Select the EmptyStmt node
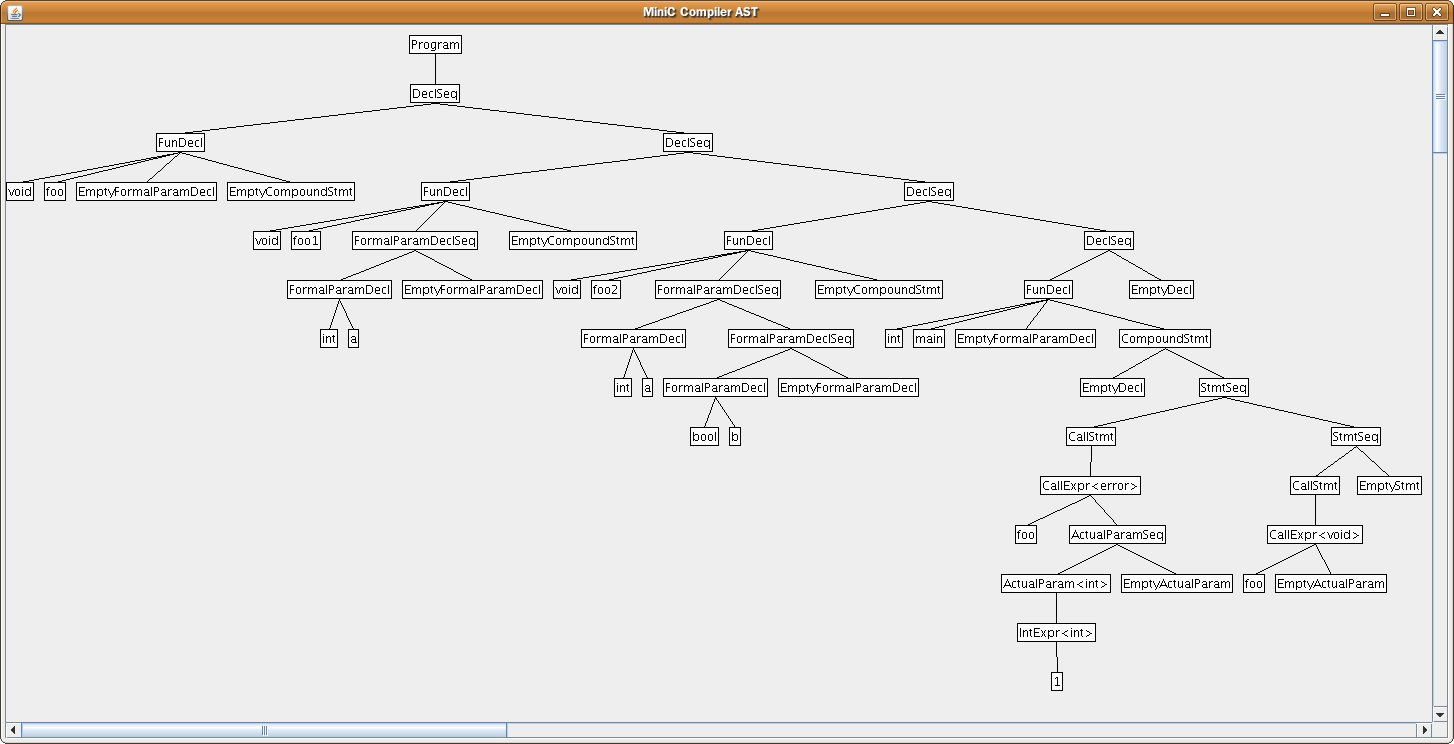 click(x=1389, y=486)
